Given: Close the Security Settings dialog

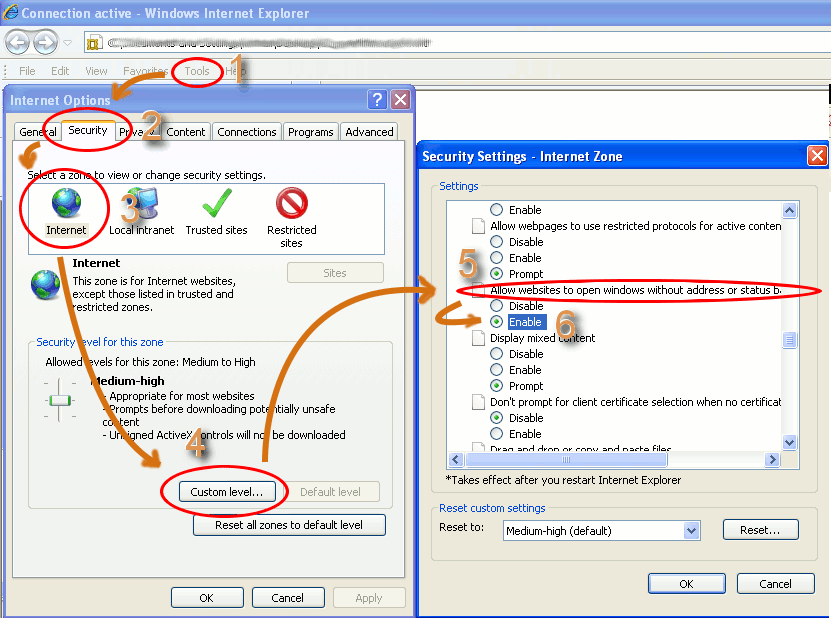Looking at the screenshot, I should coord(817,156).
